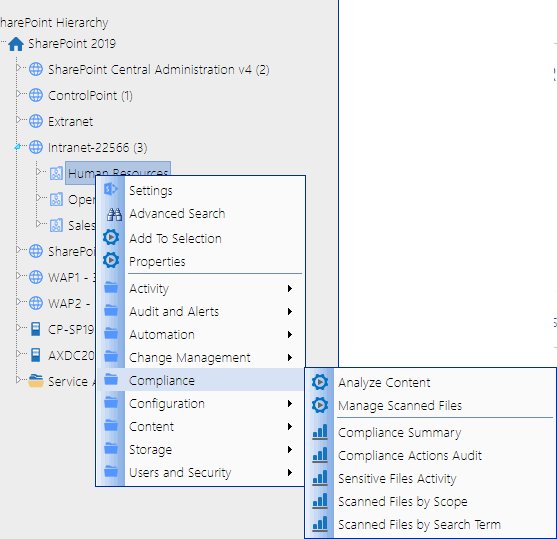Viewport: 557px width, 539px height.
Task: Select the ControlPoint (1) tree item
Action: tap(90, 96)
